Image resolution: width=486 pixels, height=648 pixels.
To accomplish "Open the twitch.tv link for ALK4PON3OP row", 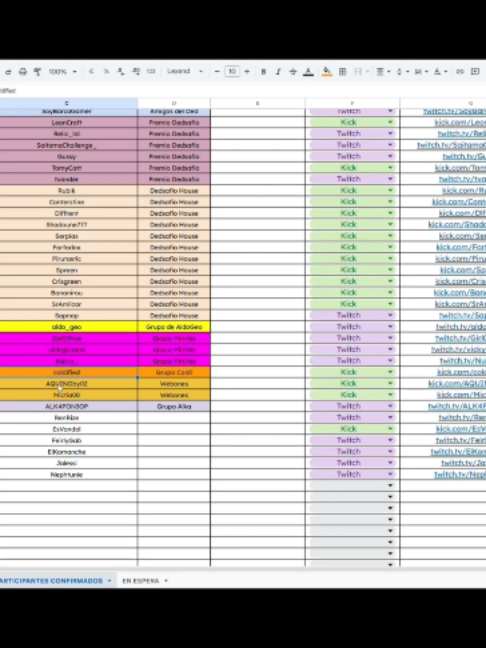I will tap(457, 406).
